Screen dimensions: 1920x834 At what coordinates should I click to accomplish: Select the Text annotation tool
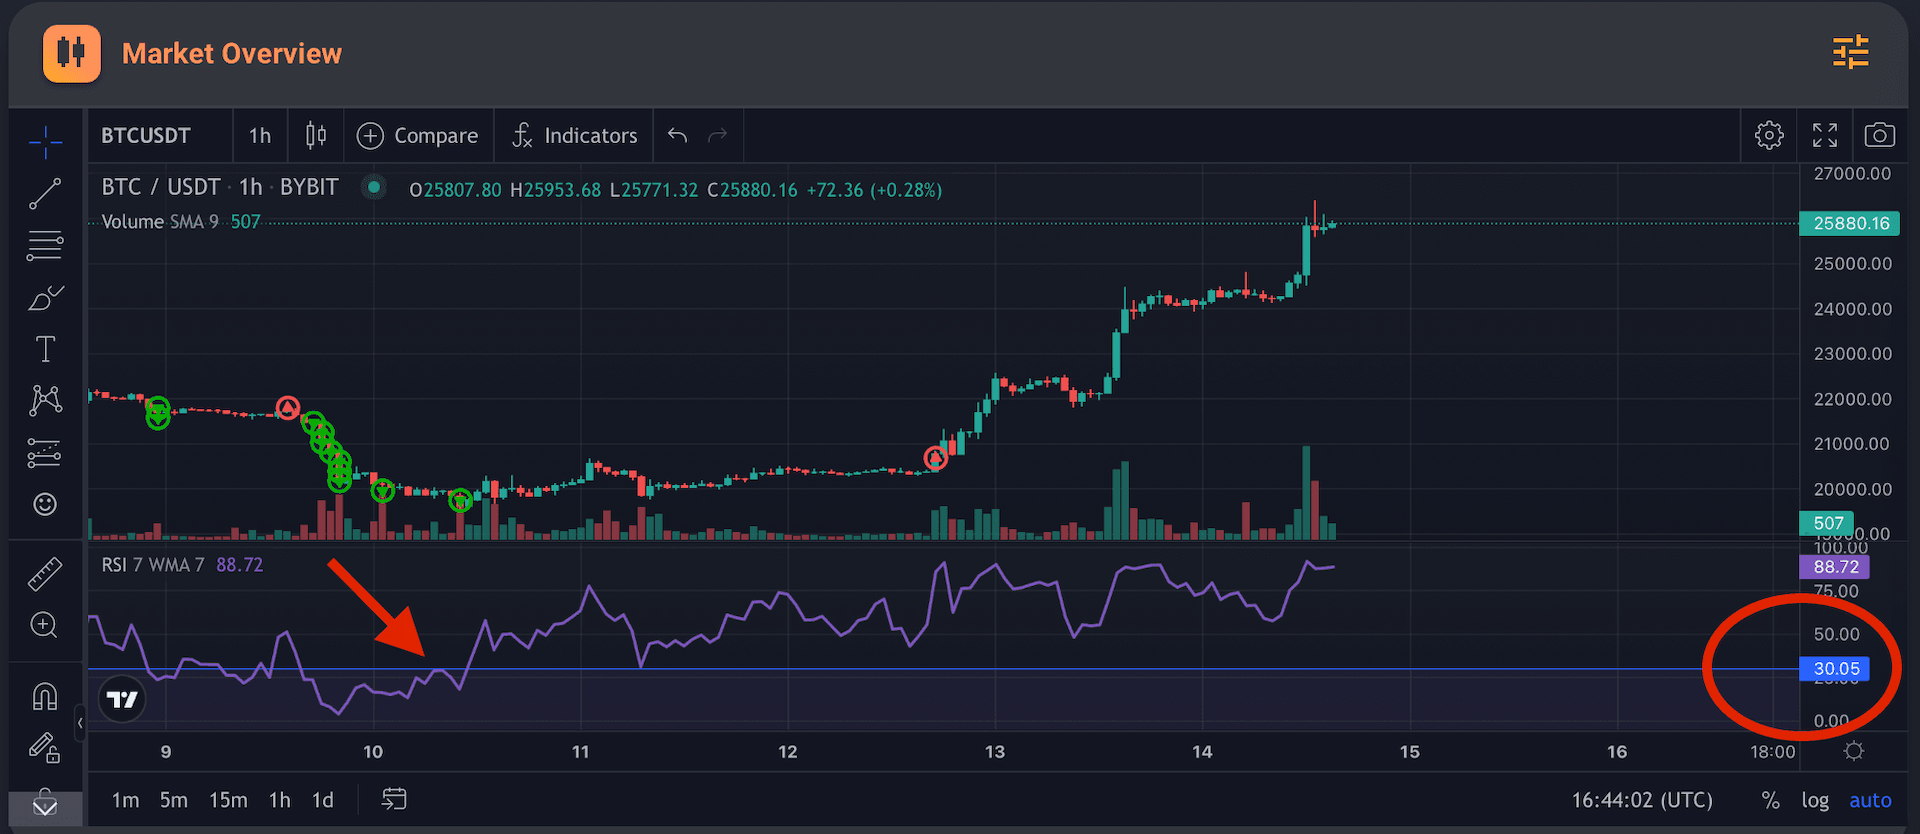(45, 349)
